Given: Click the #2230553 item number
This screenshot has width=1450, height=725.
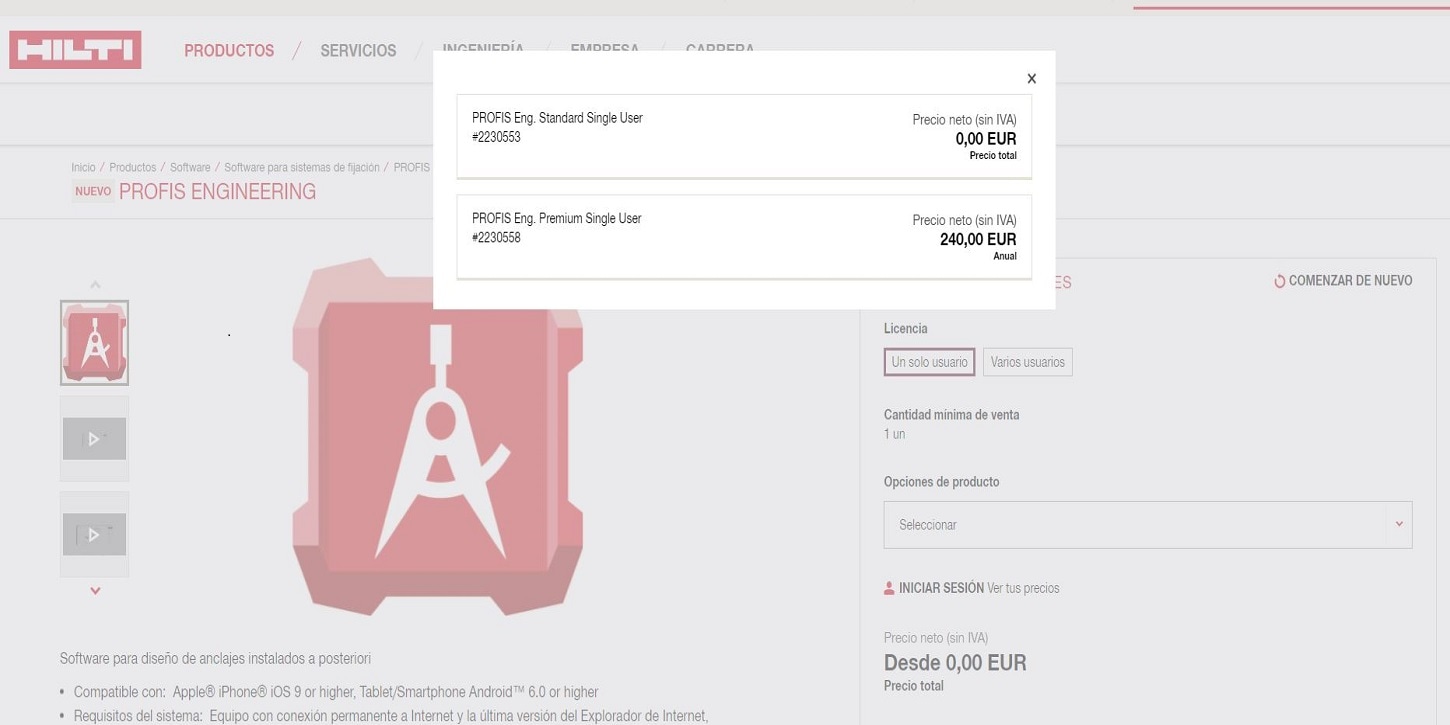Looking at the screenshot, I should click(x=496, y=137).
